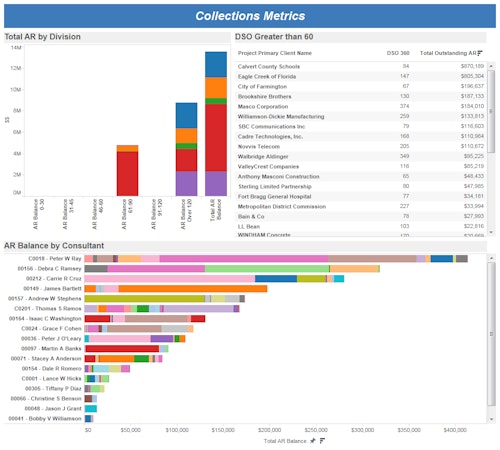Open the Calvert County Schools row
This screenshot has width=500, height=450.
(x=361, y=66)
